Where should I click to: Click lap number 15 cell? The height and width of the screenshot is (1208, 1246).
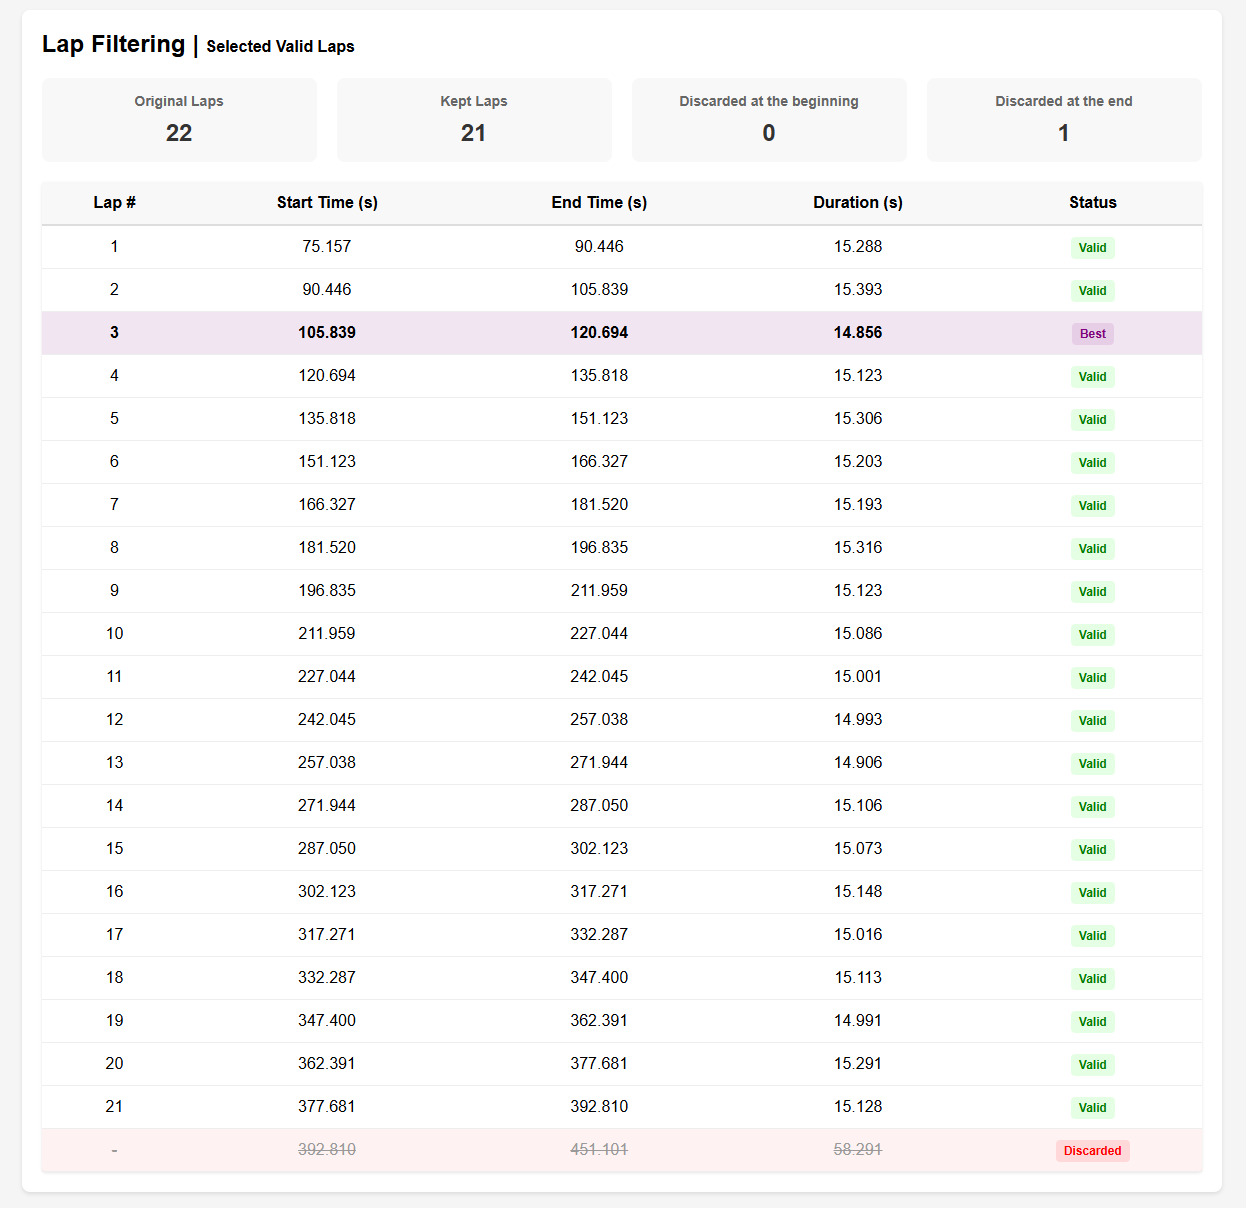point(114,849)
